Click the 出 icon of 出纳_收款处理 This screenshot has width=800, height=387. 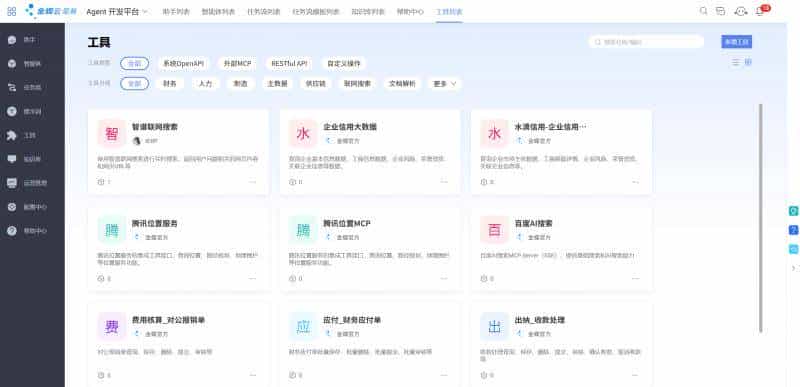494,326
